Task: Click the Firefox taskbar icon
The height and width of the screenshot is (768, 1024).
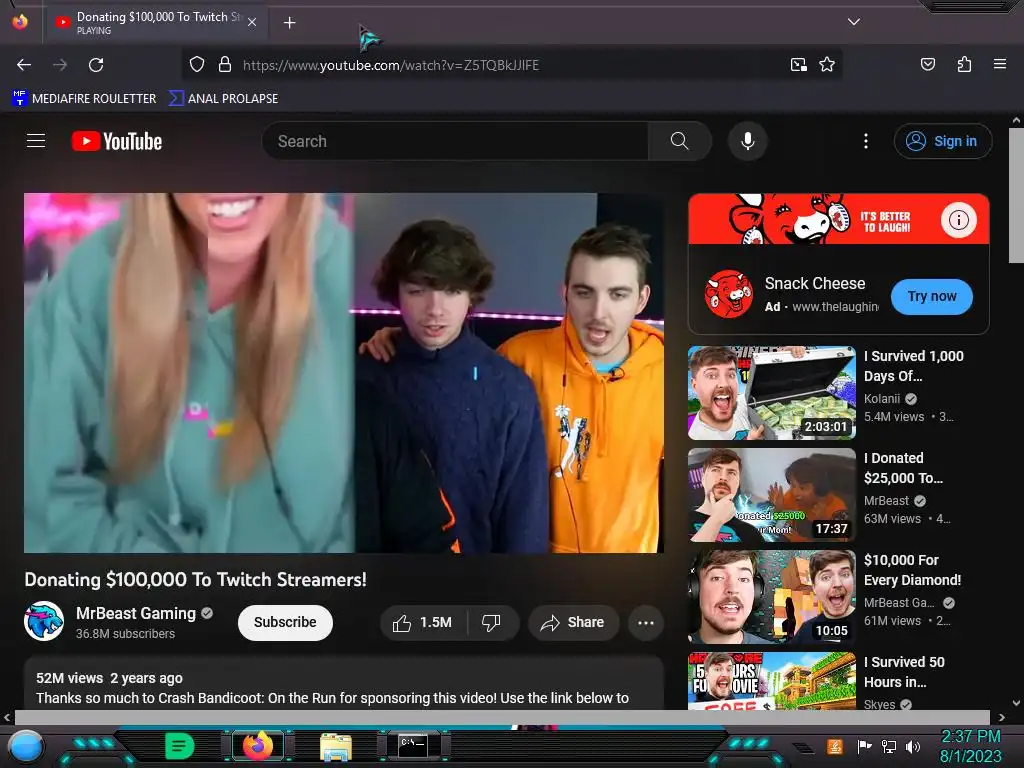Action: pos(258,745)
